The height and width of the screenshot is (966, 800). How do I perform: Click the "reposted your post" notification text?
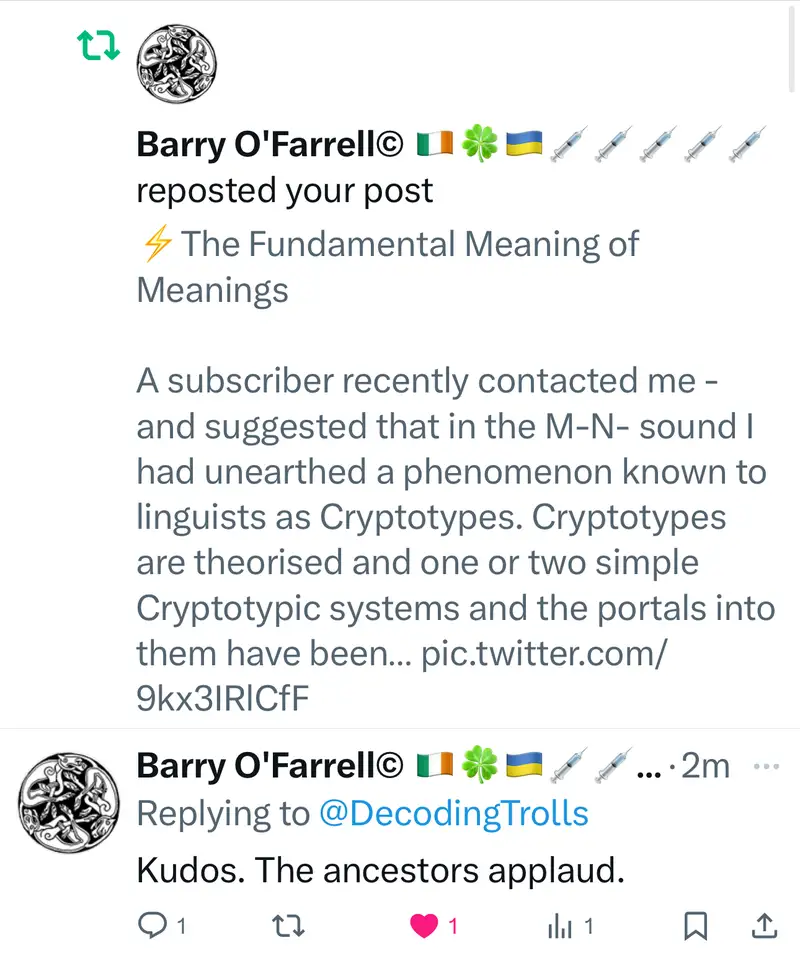(x=285, y=191)
